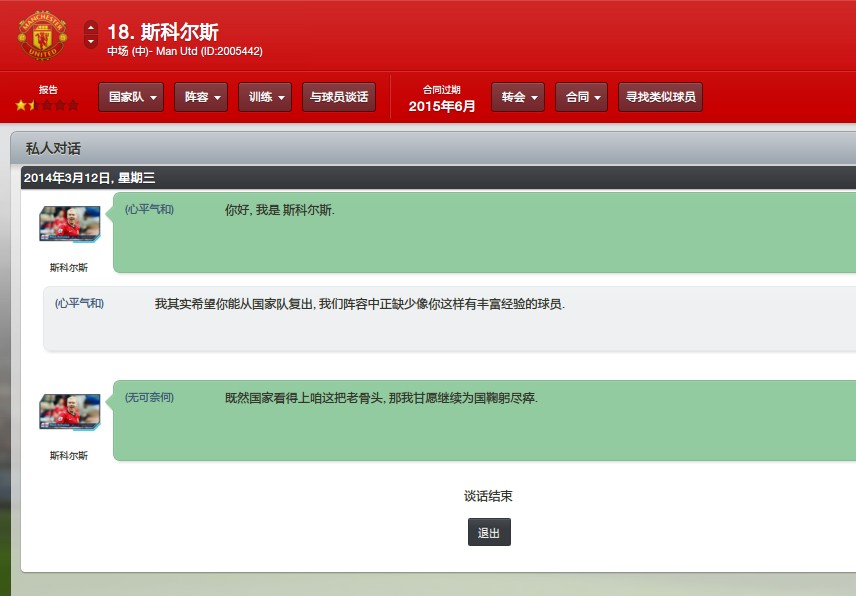The image size is (856, 596).
Task: Click the 无可奈何 reply message bubble
Action: [484, 421]
